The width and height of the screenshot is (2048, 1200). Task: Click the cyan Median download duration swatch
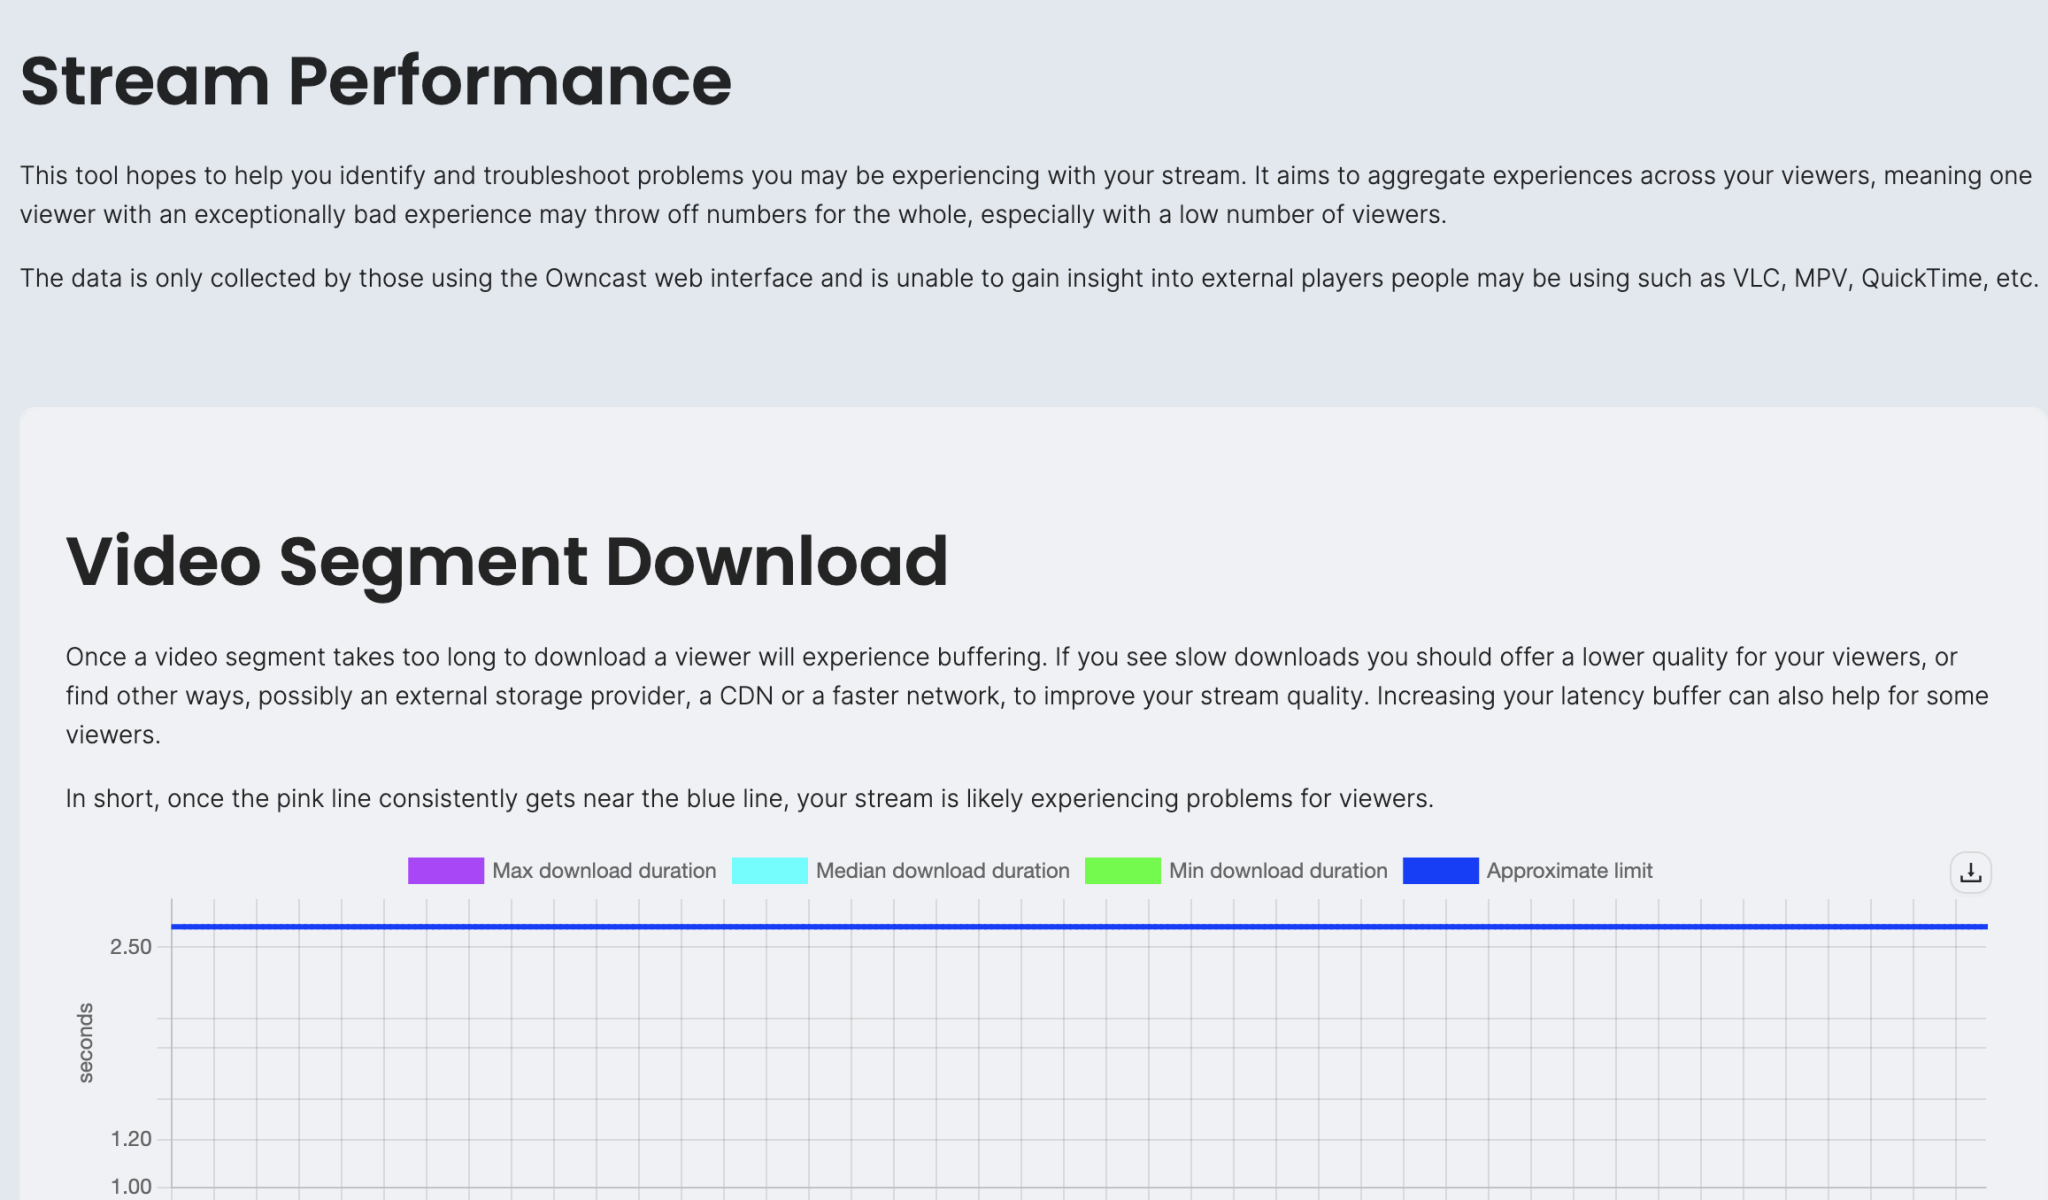769,871
